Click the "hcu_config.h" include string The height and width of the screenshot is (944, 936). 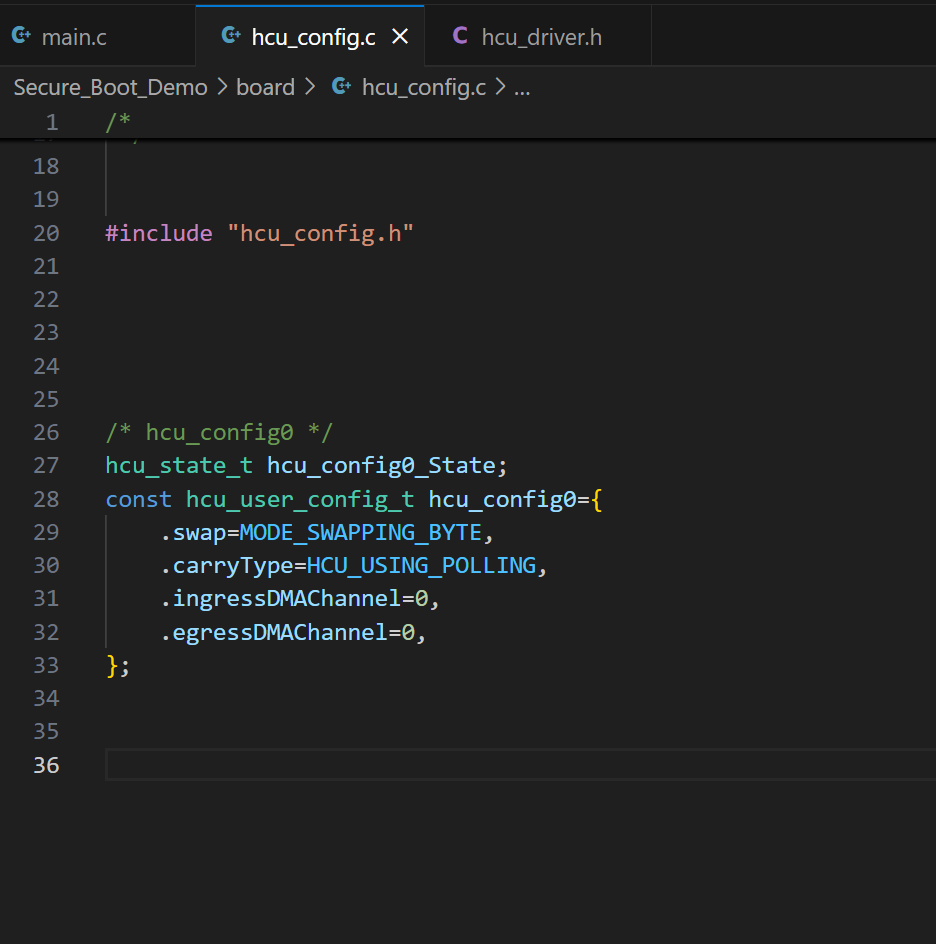320,233
